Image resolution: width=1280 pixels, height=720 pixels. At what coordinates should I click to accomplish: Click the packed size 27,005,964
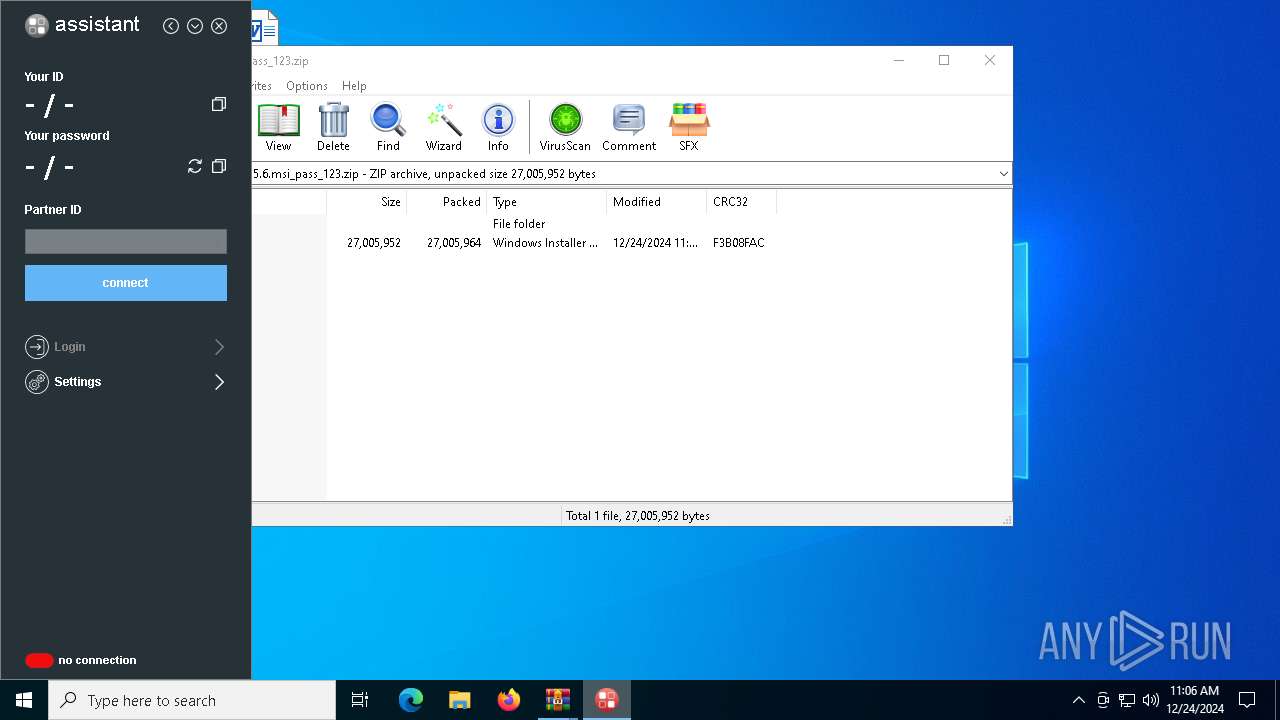(454, 243)
